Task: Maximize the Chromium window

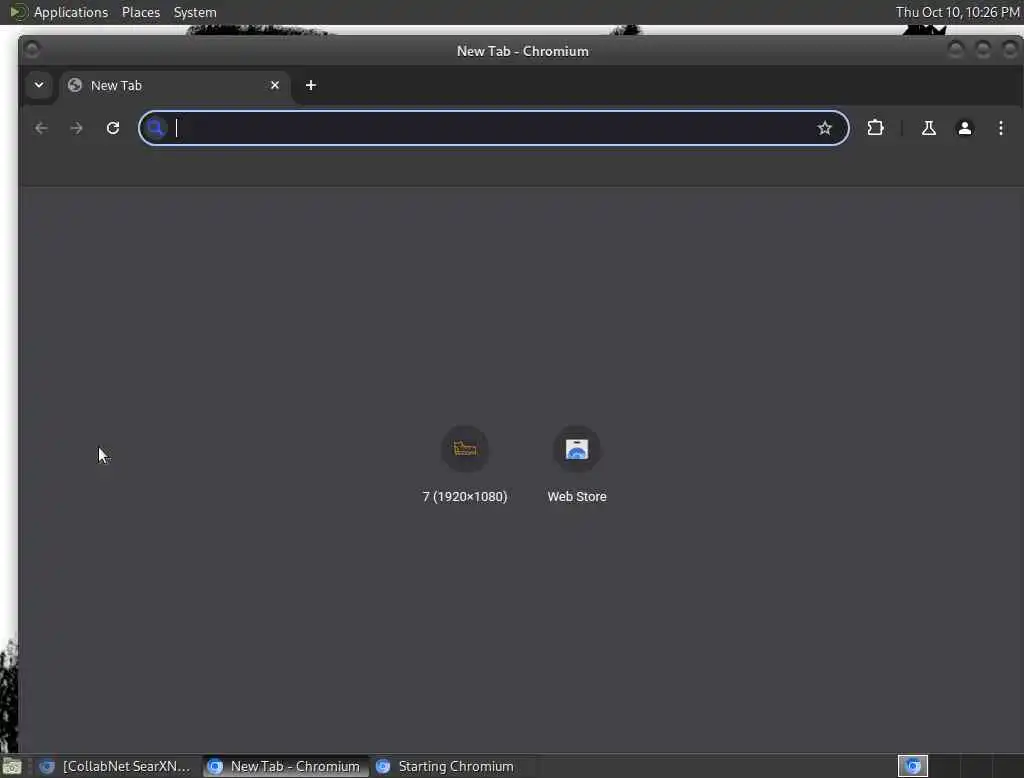Action: click(x=983, y=50)
